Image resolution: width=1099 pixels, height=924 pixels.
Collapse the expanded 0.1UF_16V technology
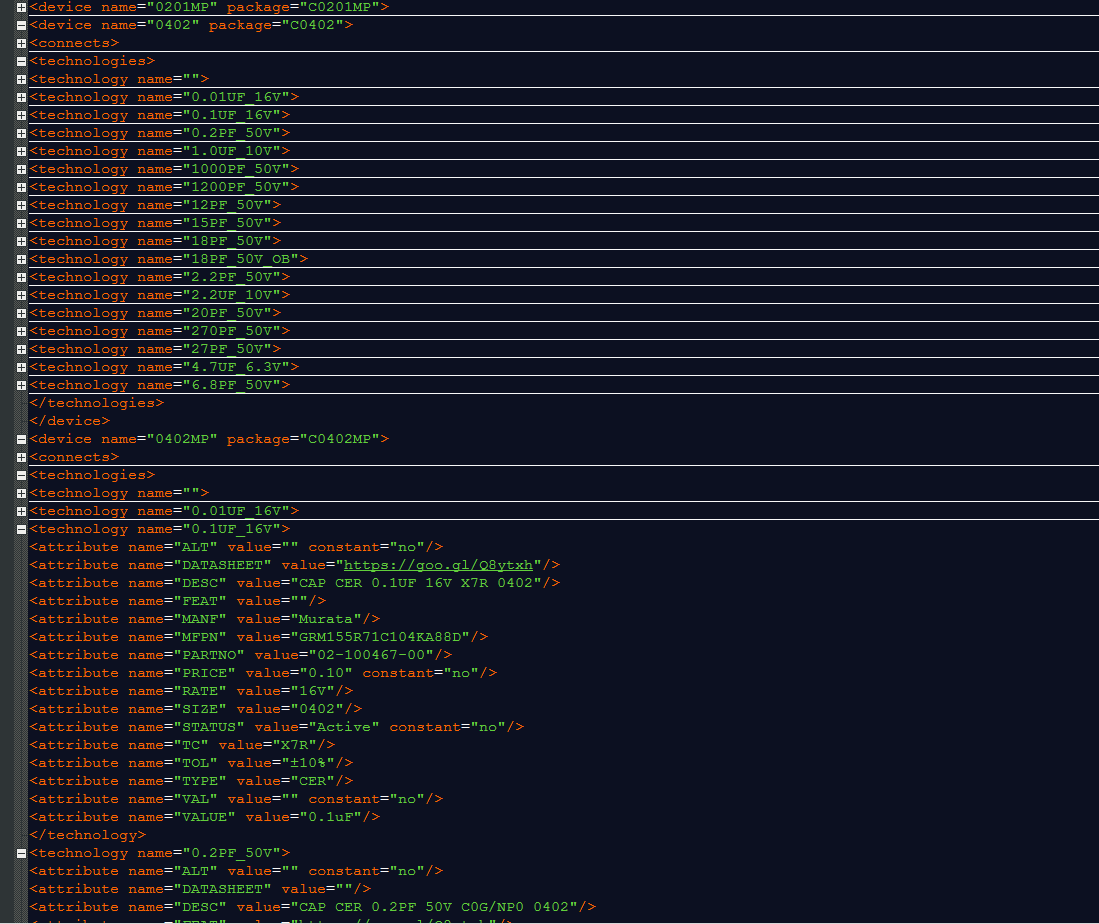pyautogui.click(x=21, y=528)
